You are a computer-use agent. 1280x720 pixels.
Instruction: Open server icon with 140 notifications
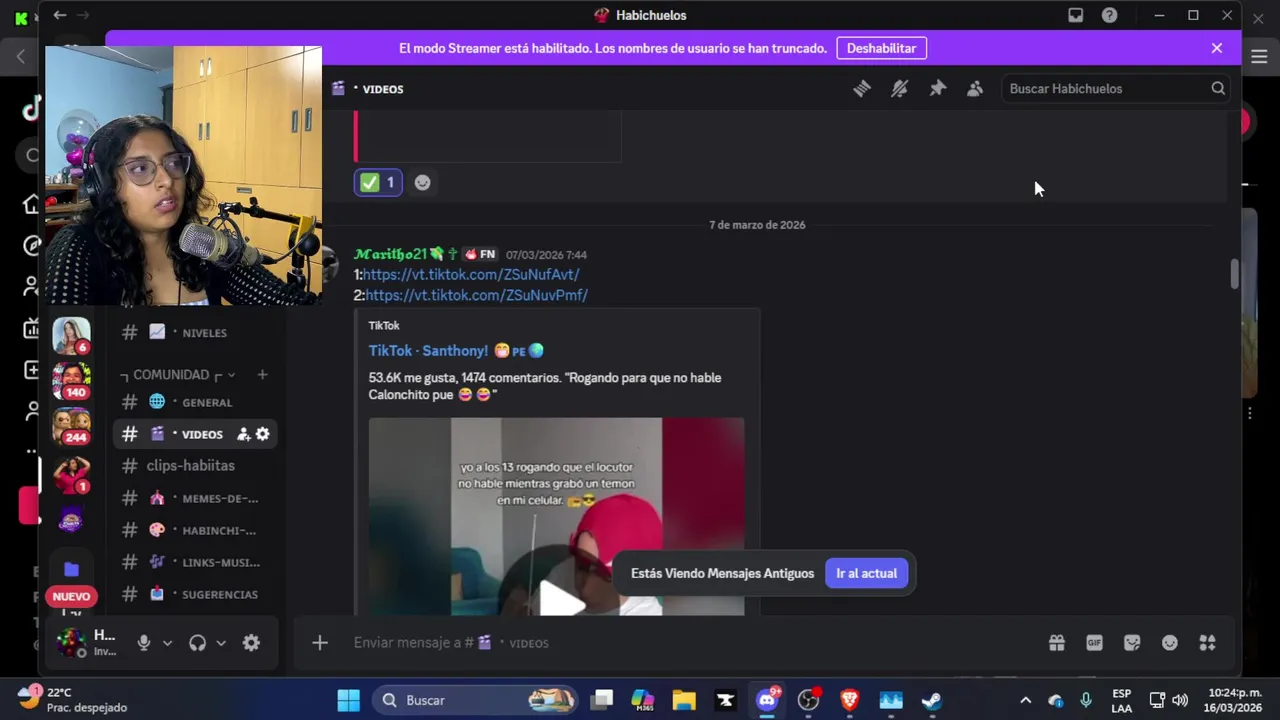tap(71, 380)
